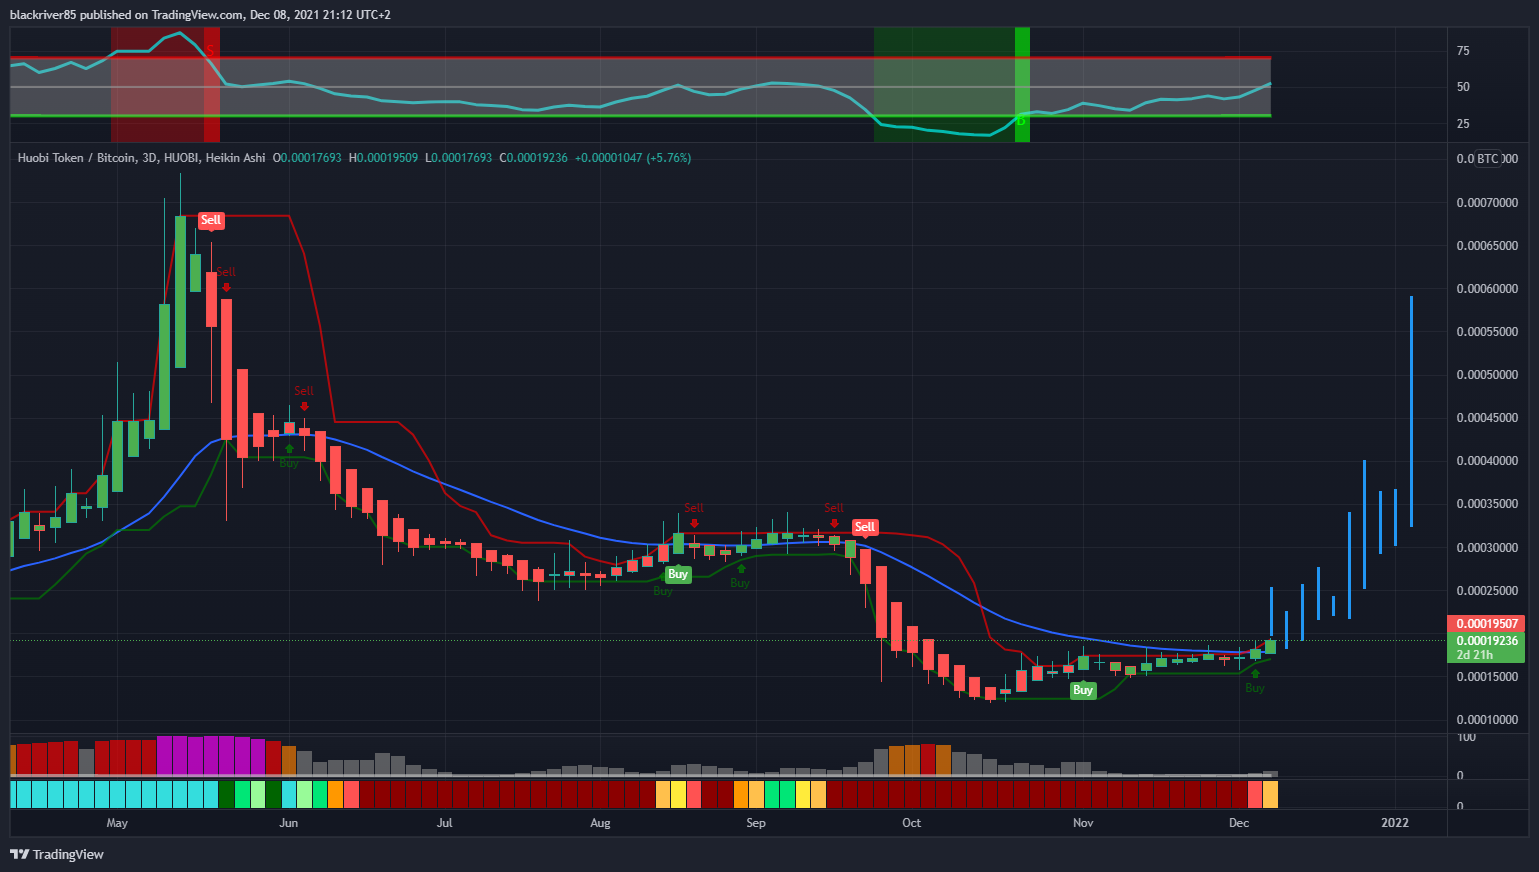Click the boxed Sell signal in late September
The width and height of the screenshot is (1539, 872).
click(865, 527)
